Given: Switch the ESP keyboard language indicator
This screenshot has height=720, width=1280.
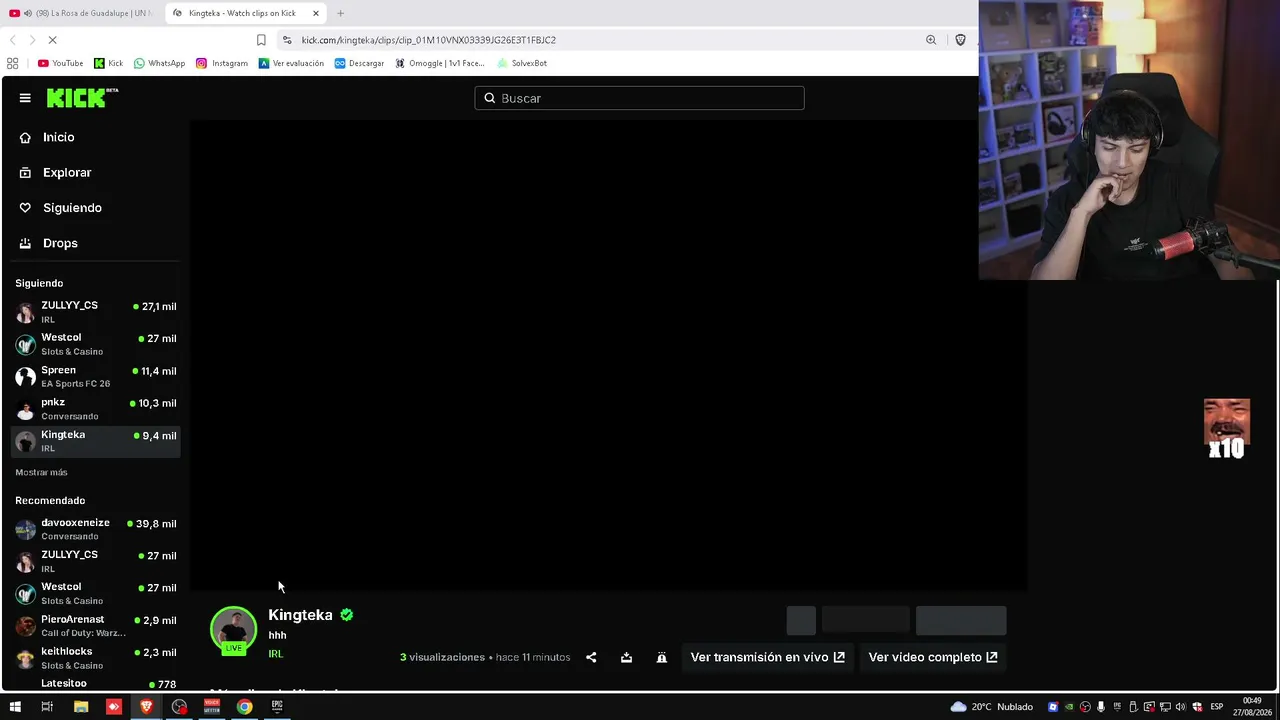Looking at the screenshot, I should [1217, 707].
